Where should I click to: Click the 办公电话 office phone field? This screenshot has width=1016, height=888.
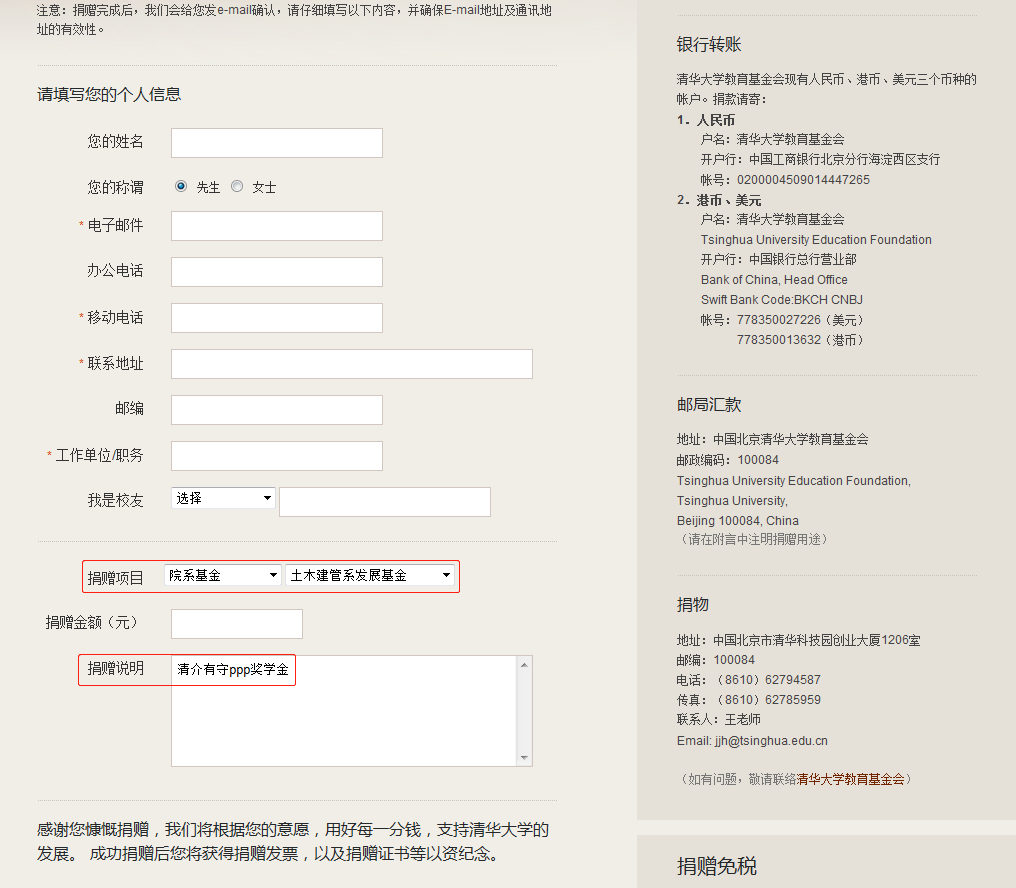pos(276,272)
